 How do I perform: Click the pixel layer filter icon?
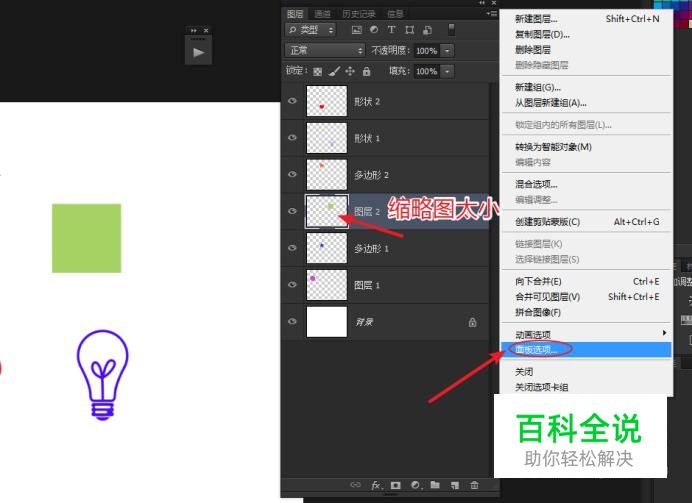click(x=357, y=30)
